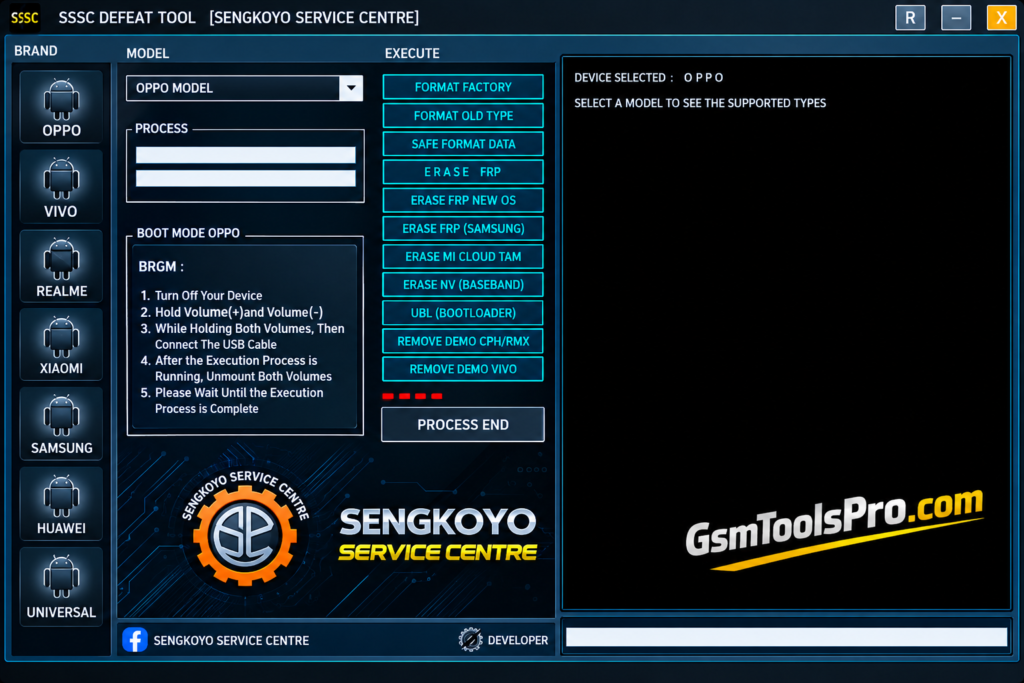
Task: Click 'DEVICE SELECTED : OPPO' text
Action: pyautogui.click(x=648, y=78)
